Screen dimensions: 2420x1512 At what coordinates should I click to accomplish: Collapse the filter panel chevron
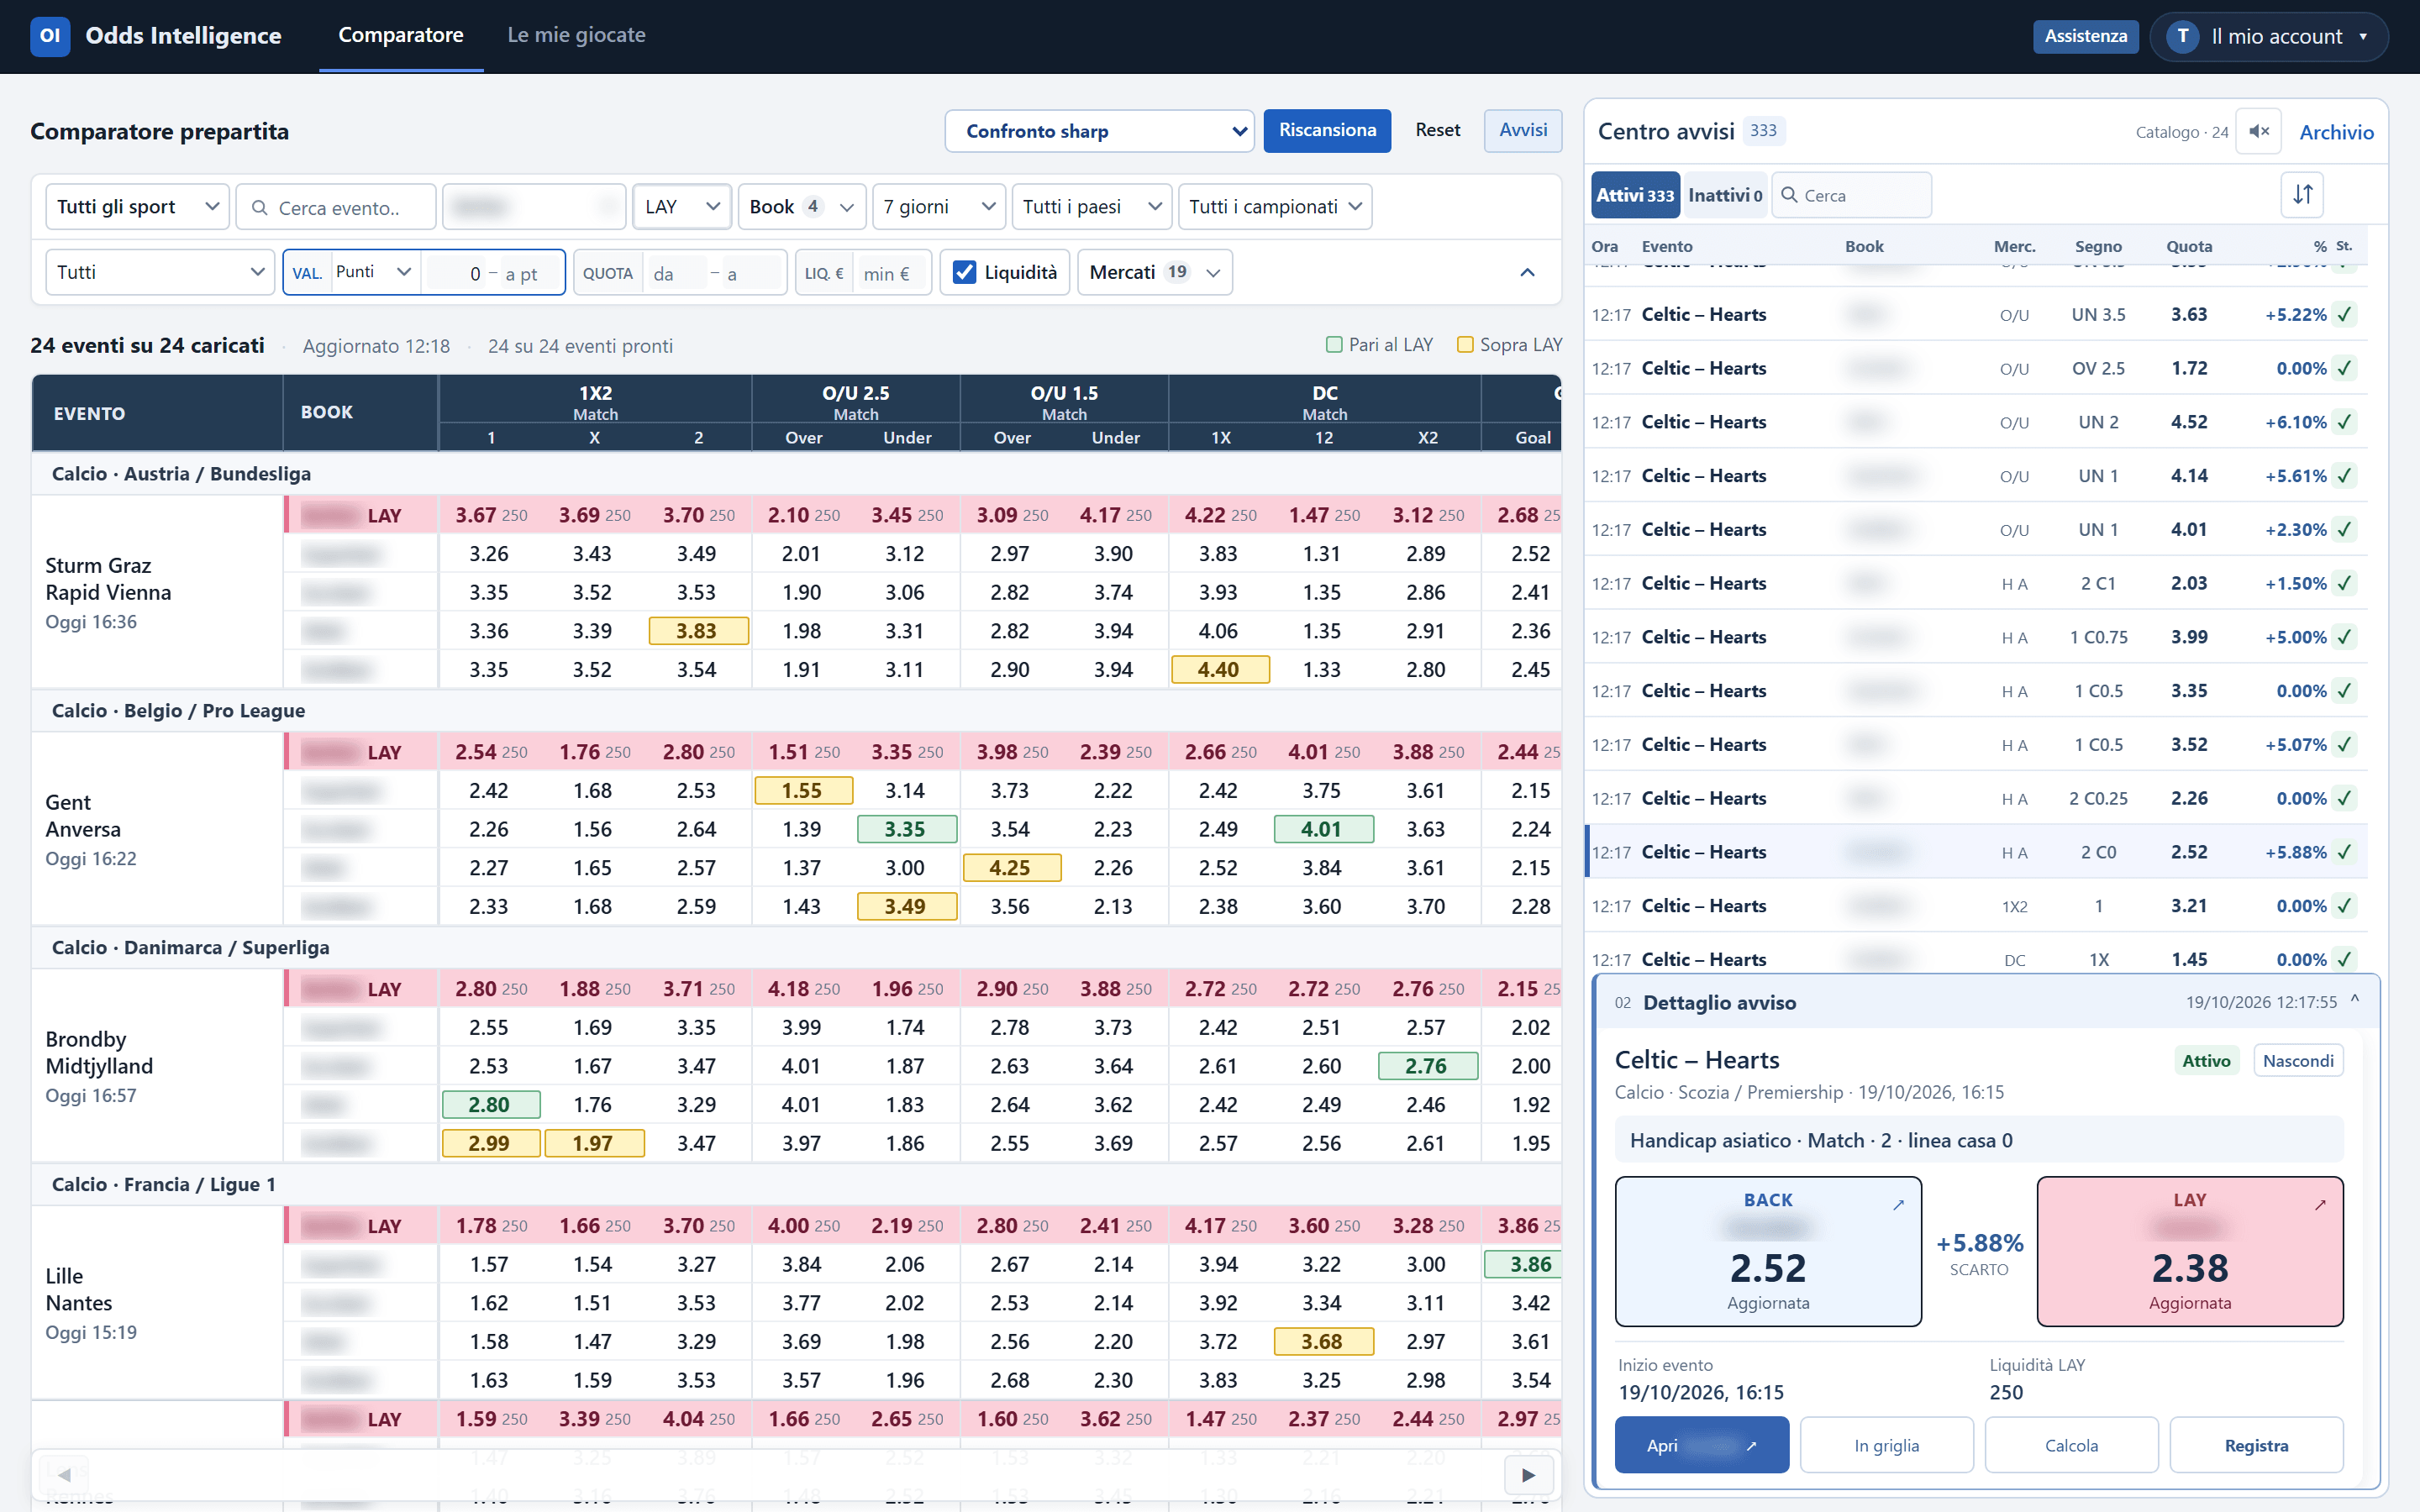click(x=1527, y=272)
